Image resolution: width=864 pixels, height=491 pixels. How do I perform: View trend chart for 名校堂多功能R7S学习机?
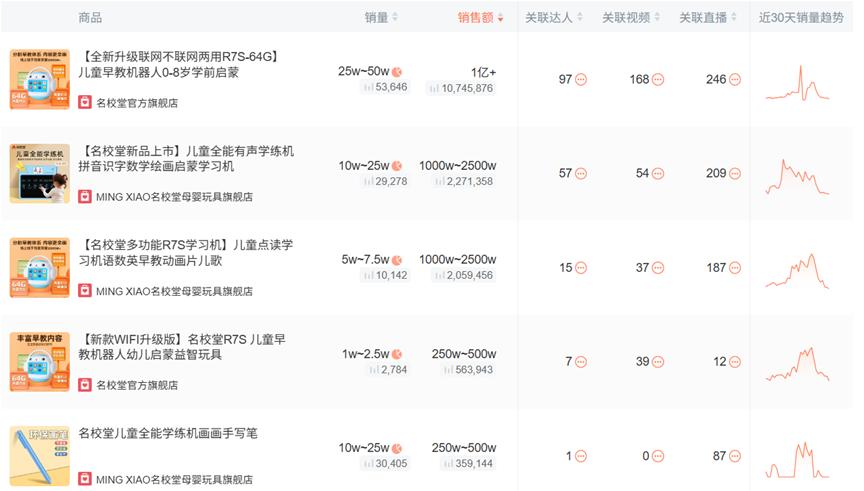(797, 271)
